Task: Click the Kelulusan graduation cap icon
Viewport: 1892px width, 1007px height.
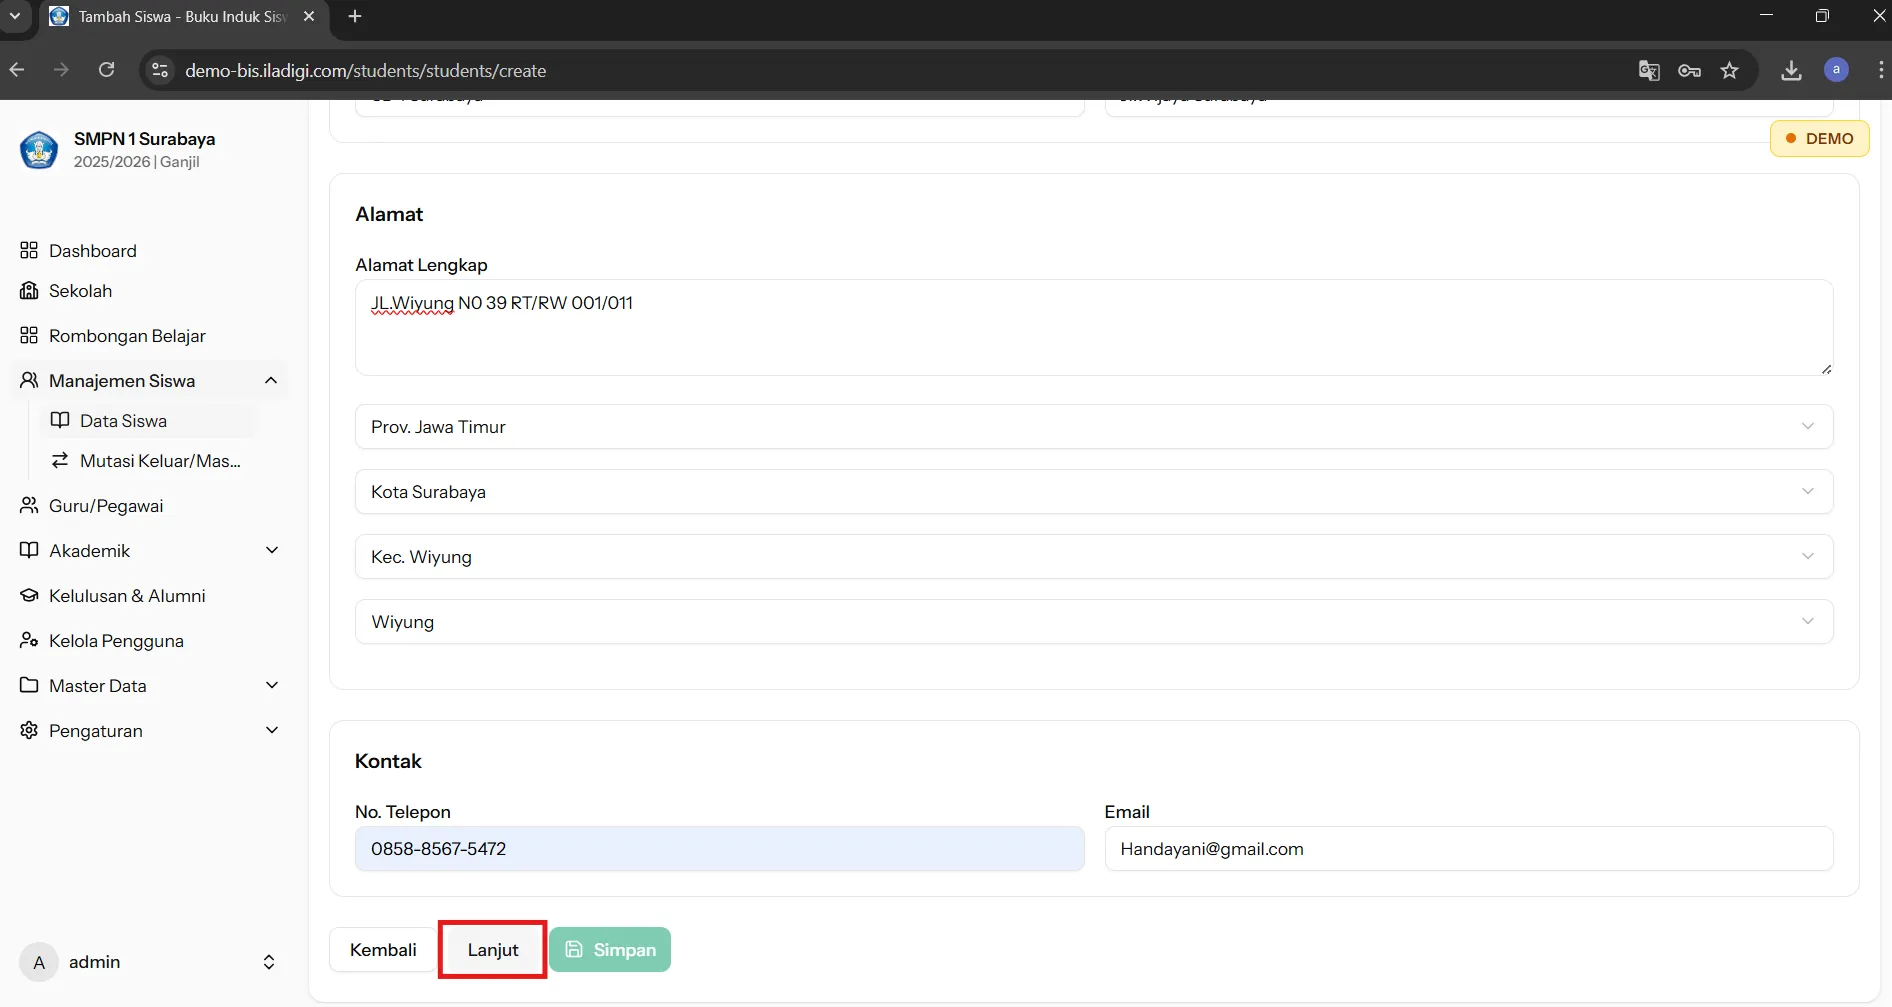Action: [x=29, y=595]
